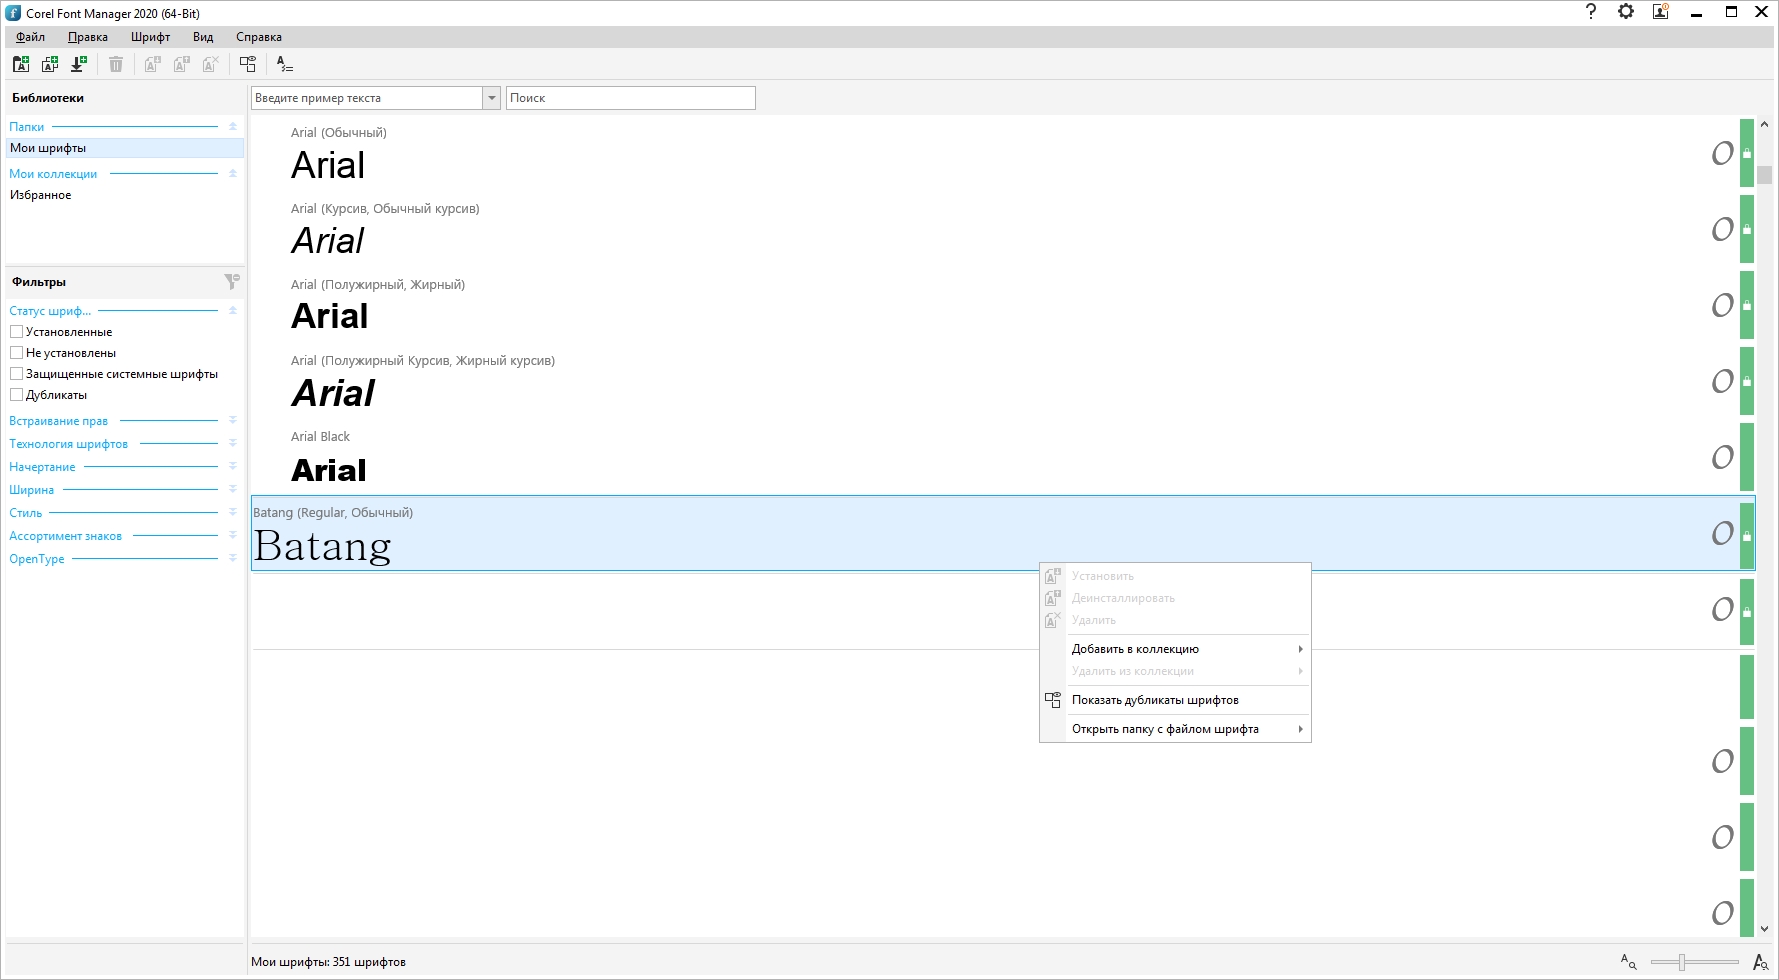The image size is (1779, 980).
Task: Expand the Встраивание прав filter section
Action: pyautogui.click(x=232, y=421)
